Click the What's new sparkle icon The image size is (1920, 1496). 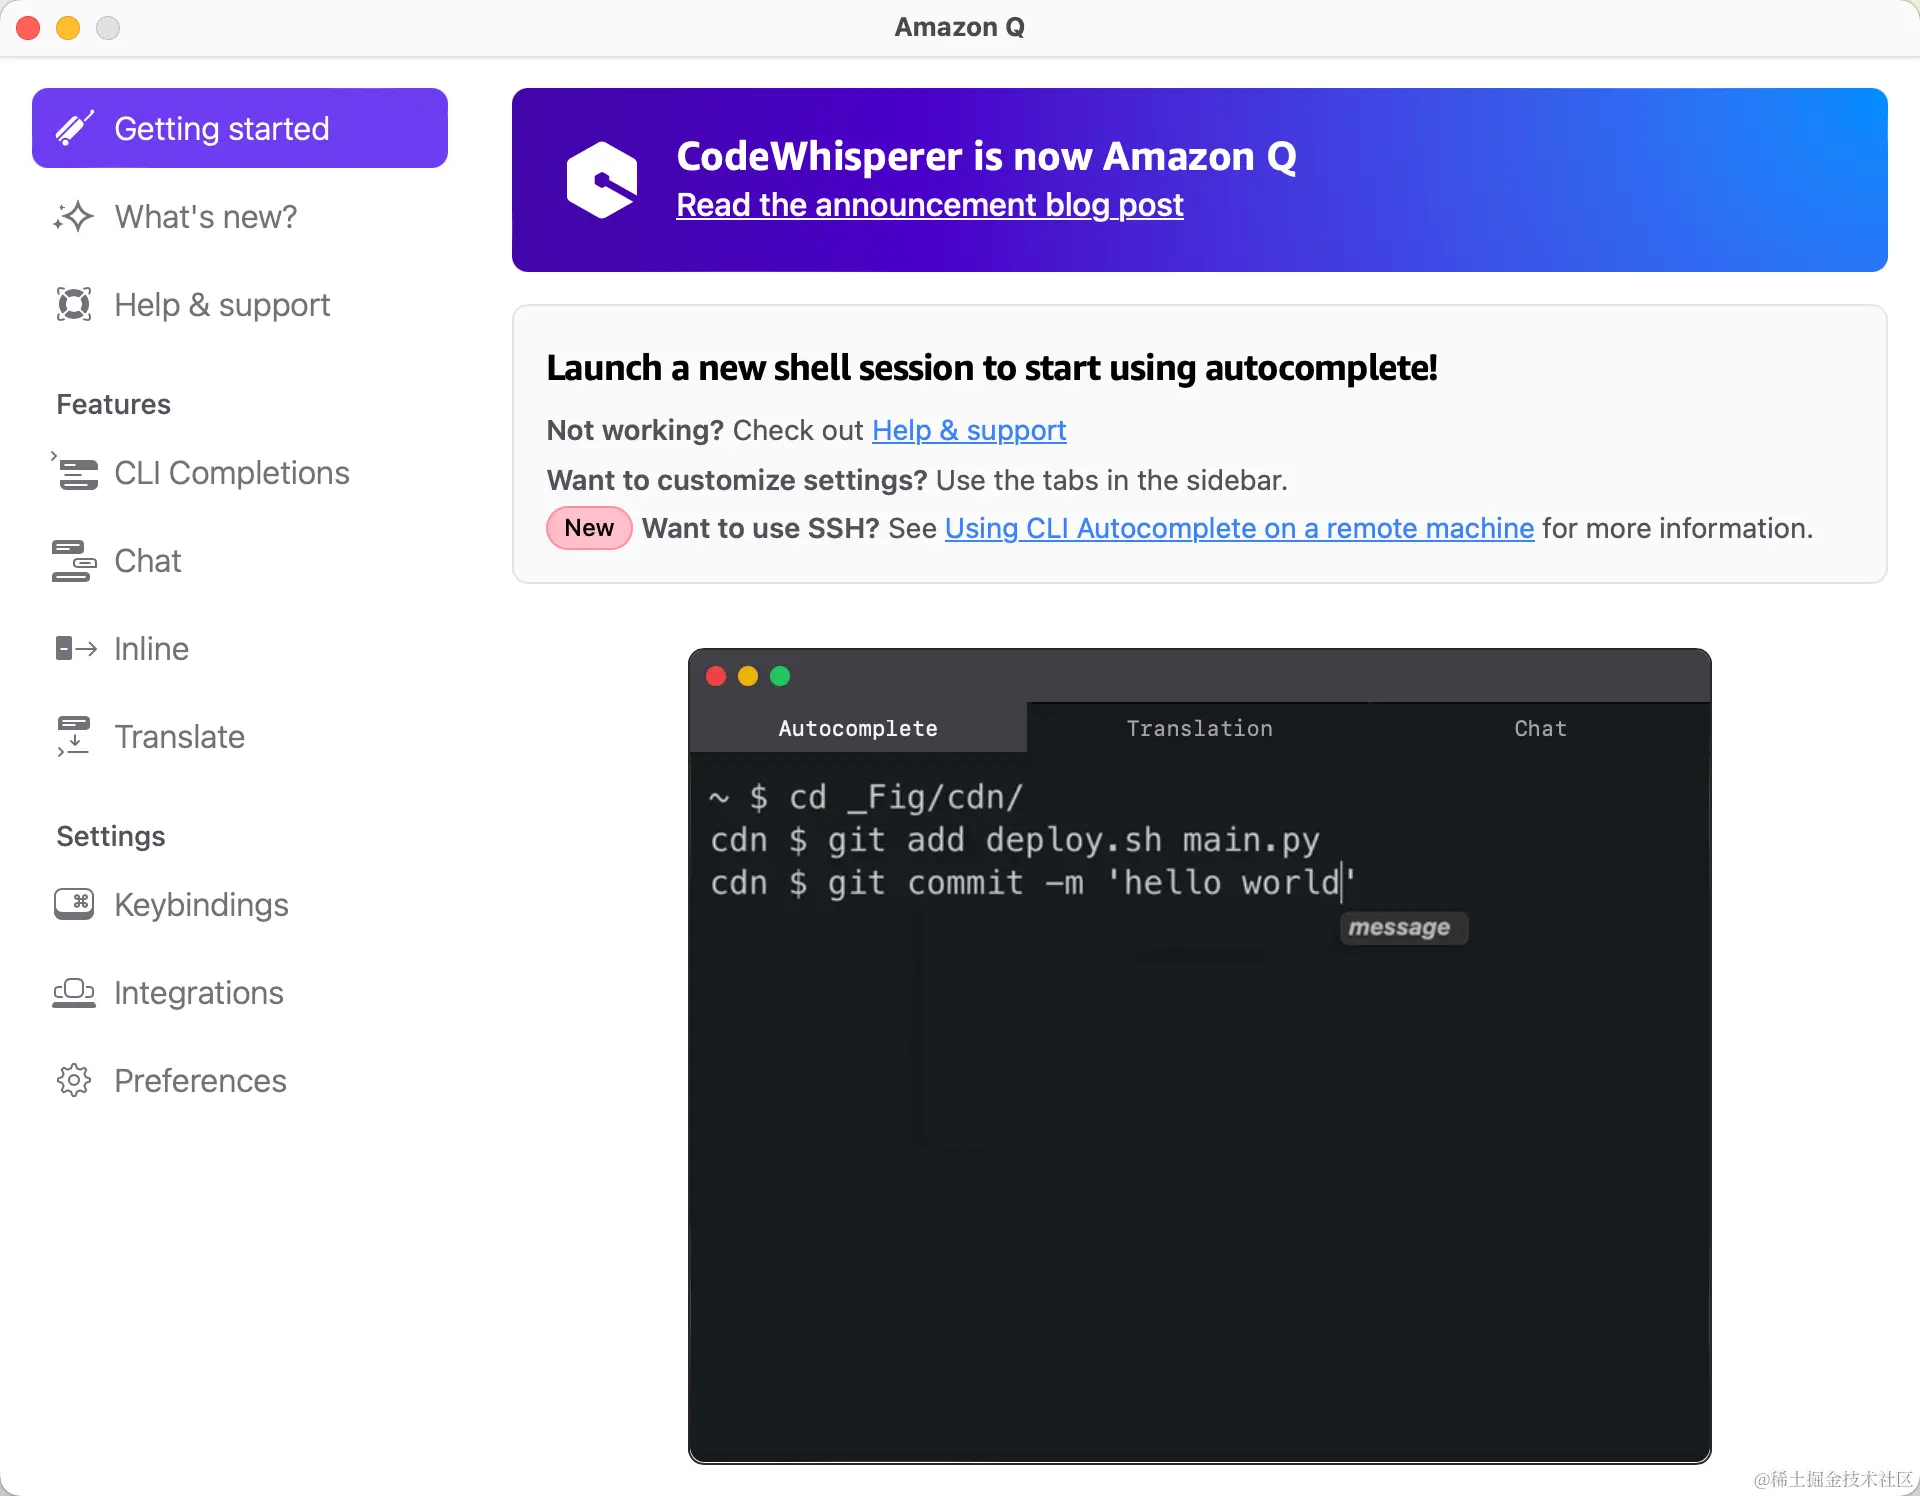tap(74, 216)
